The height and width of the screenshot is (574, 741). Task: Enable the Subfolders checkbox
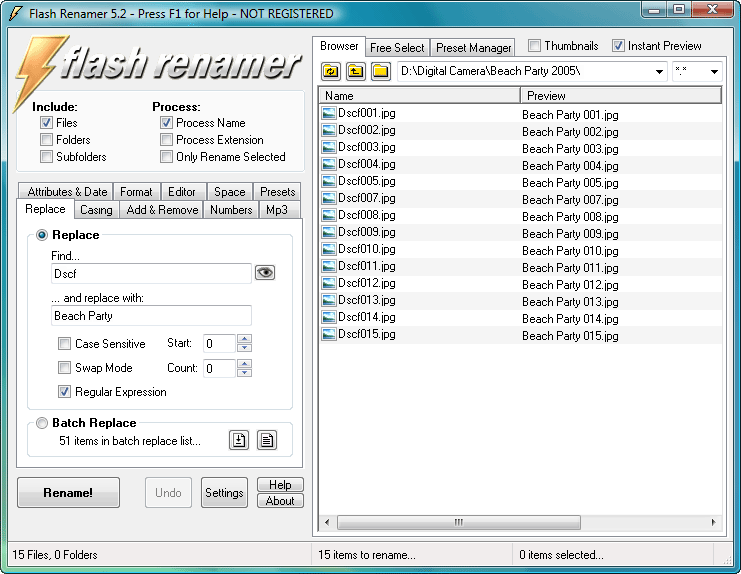(46, 157)
